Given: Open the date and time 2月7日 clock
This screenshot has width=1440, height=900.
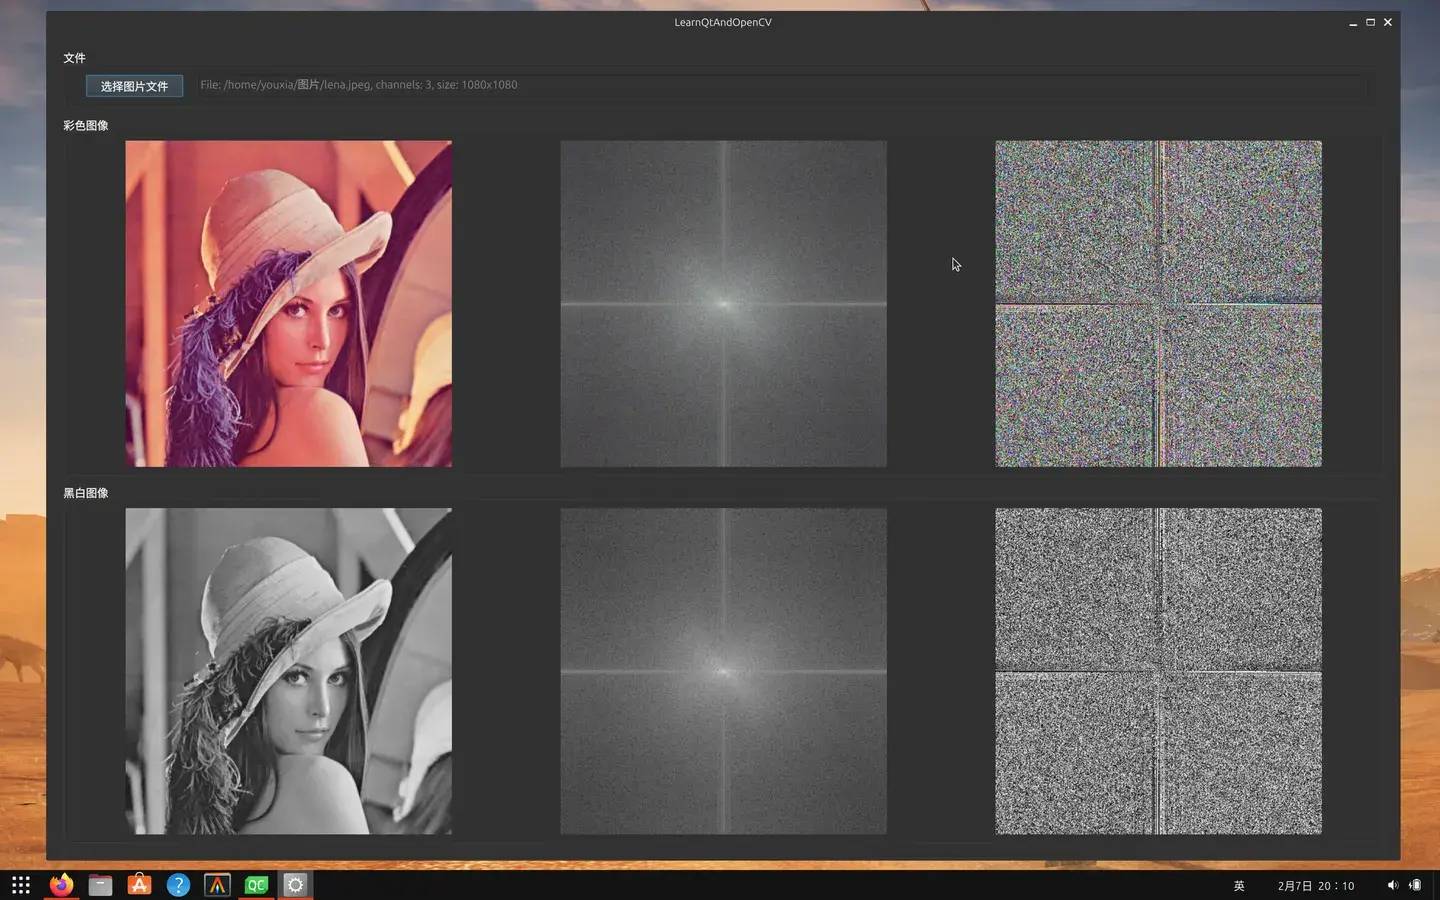Looking at the screenshot, I should (1316, 886).
